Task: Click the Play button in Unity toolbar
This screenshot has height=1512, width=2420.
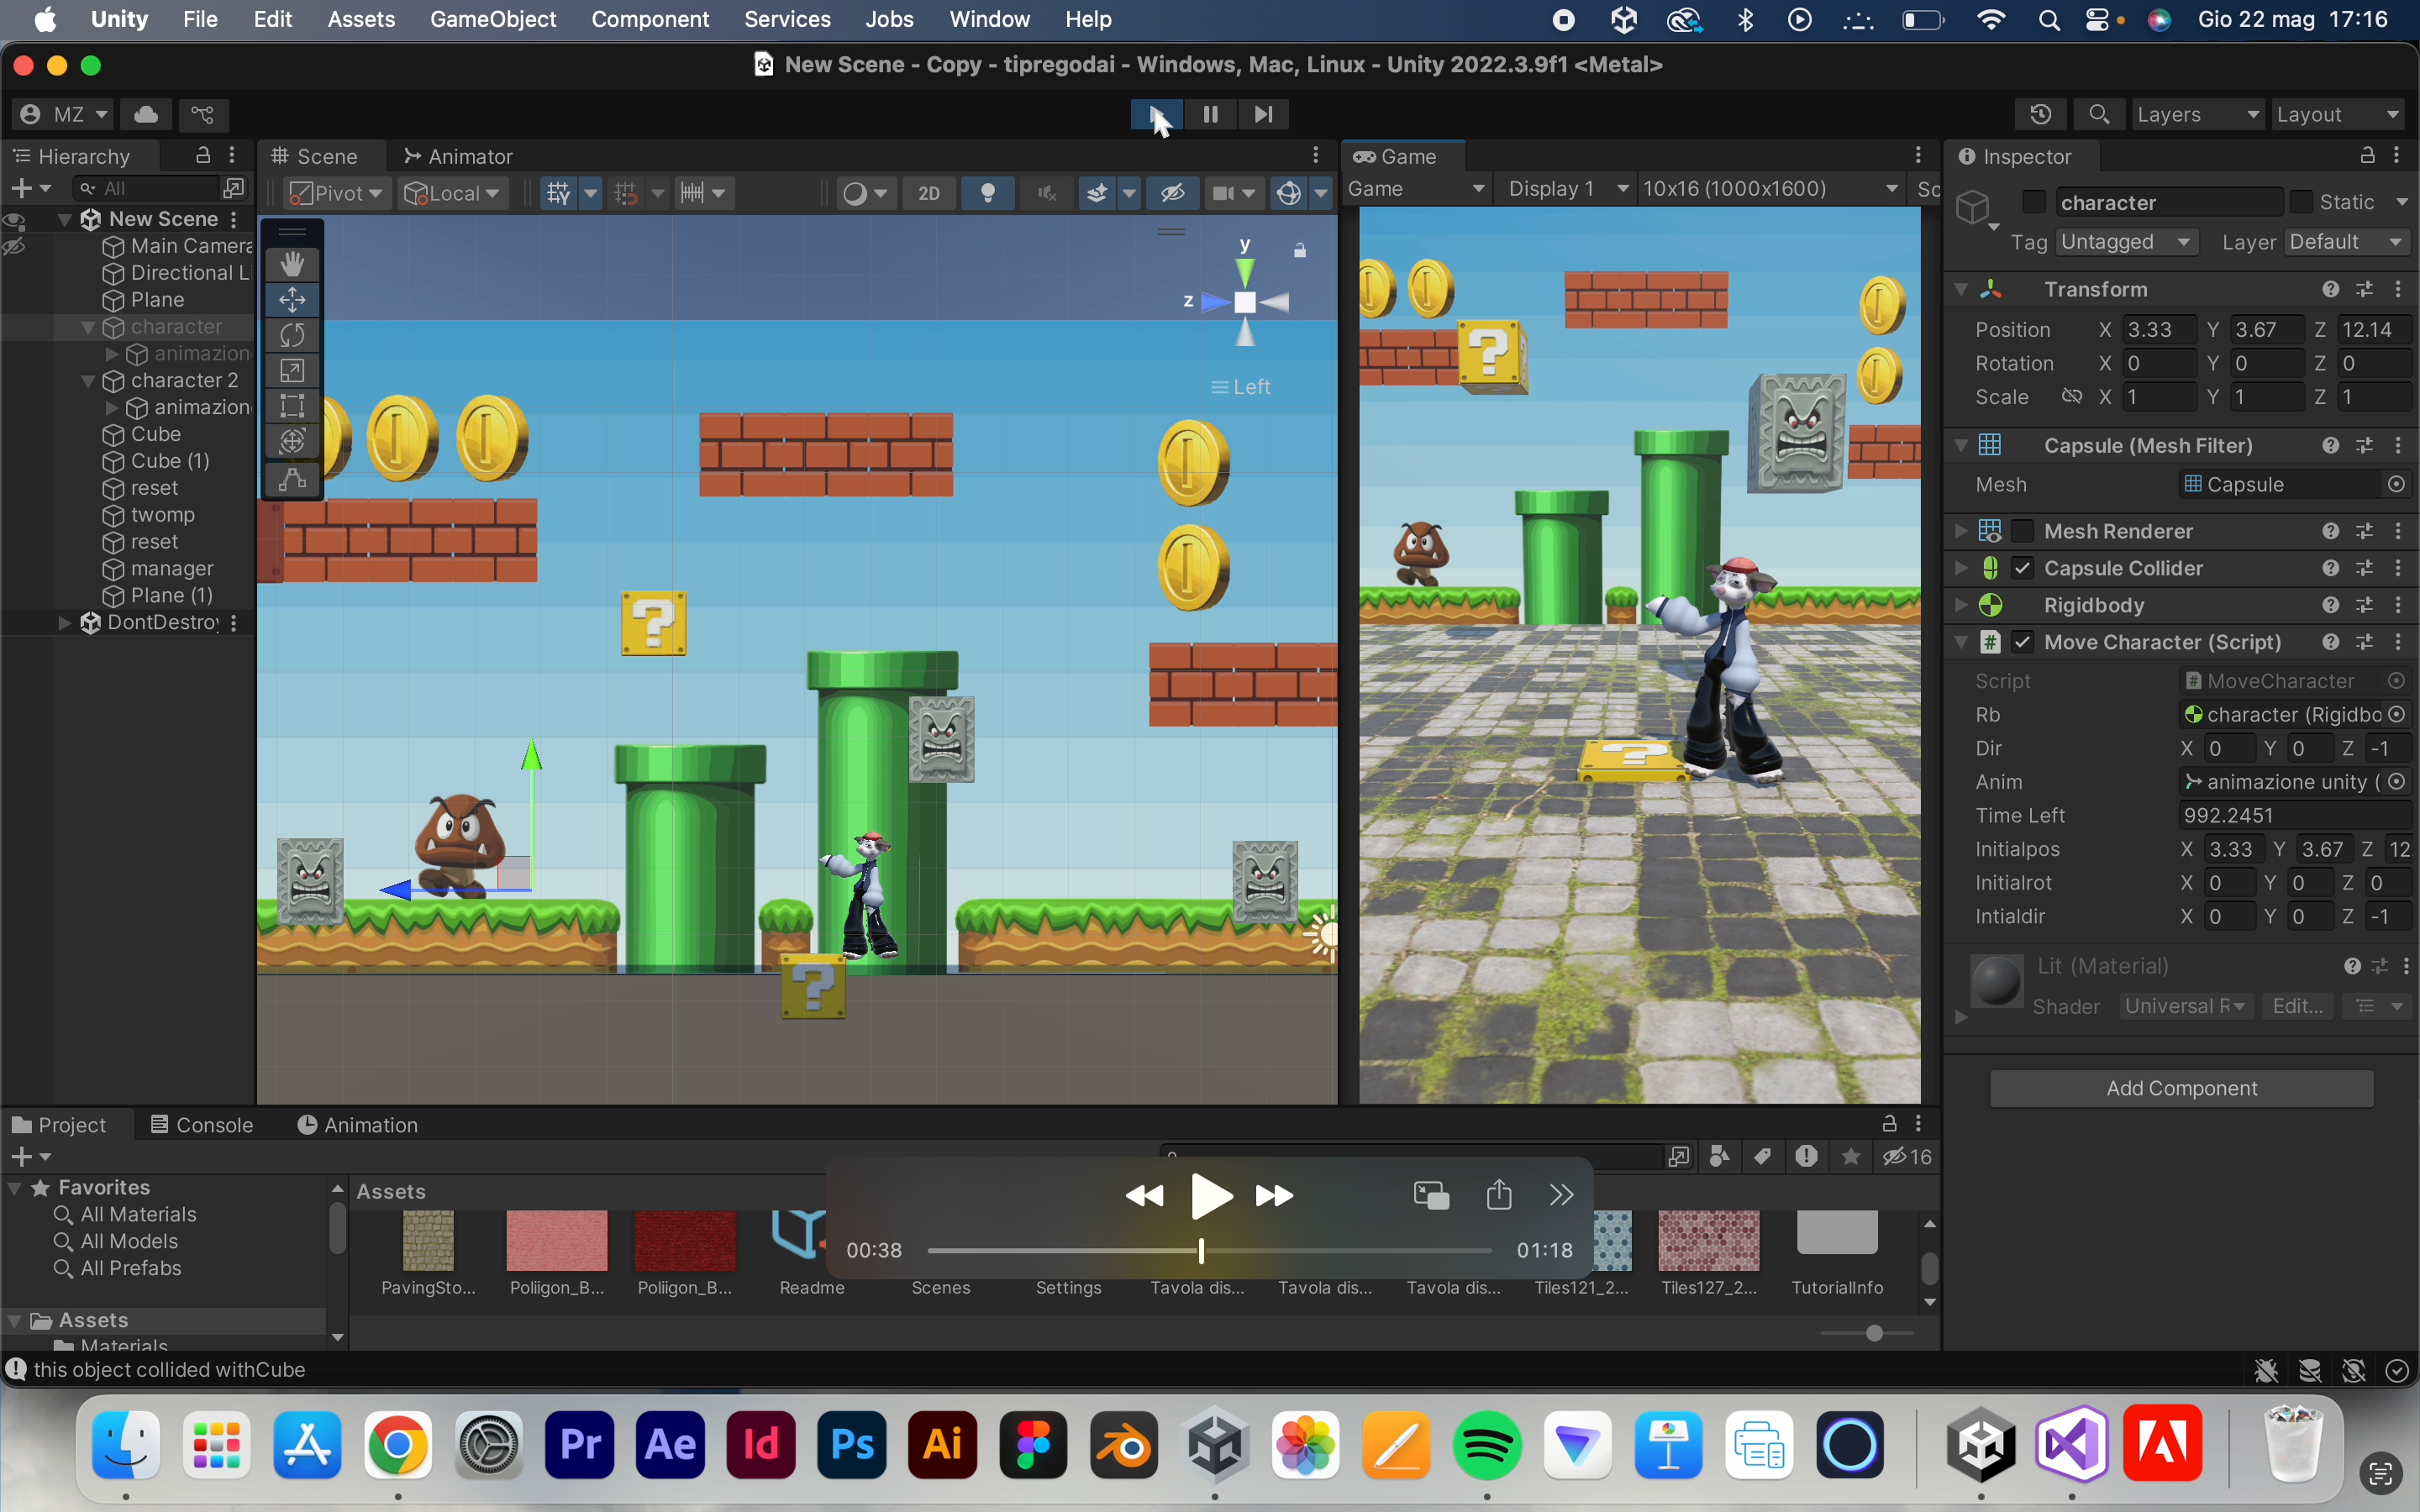Action: pyautogui.click(x=1157, y=114)
